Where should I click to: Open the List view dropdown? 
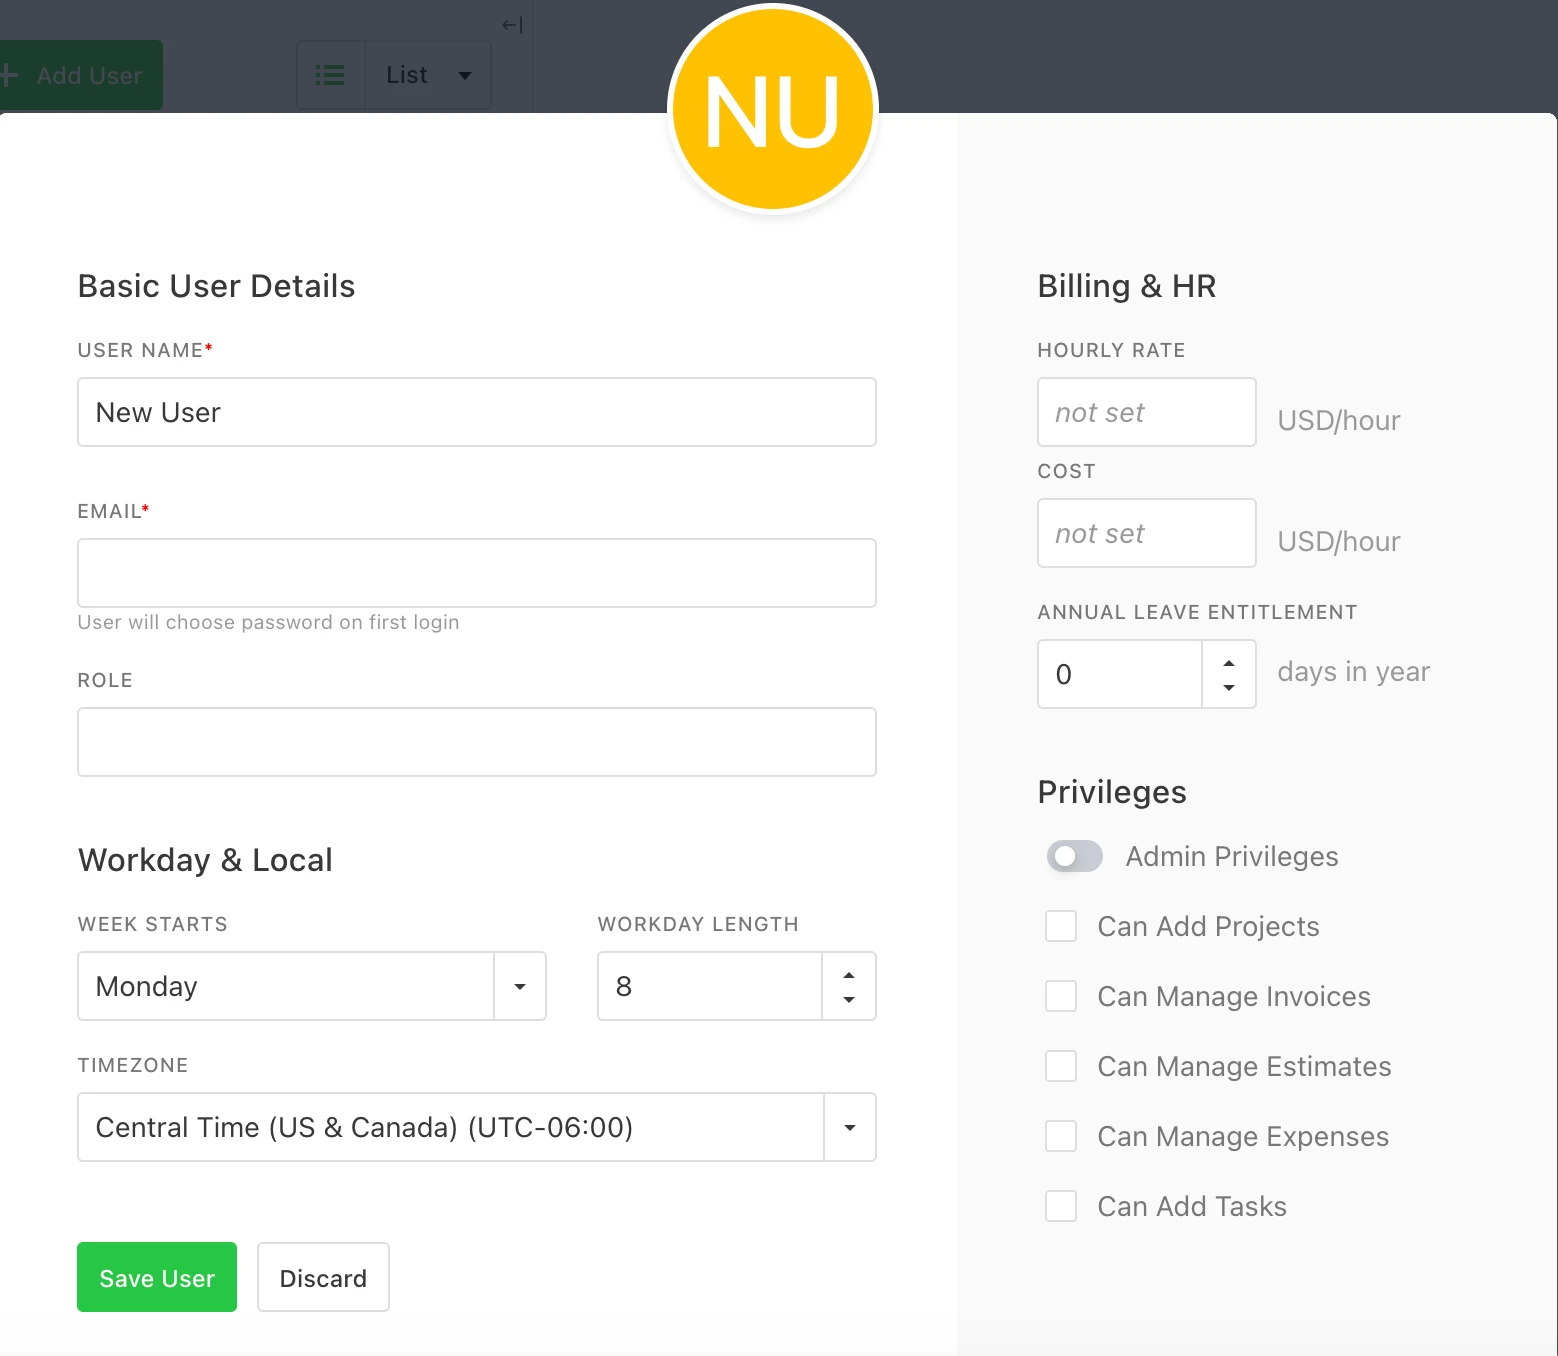[x=429, y=75]
